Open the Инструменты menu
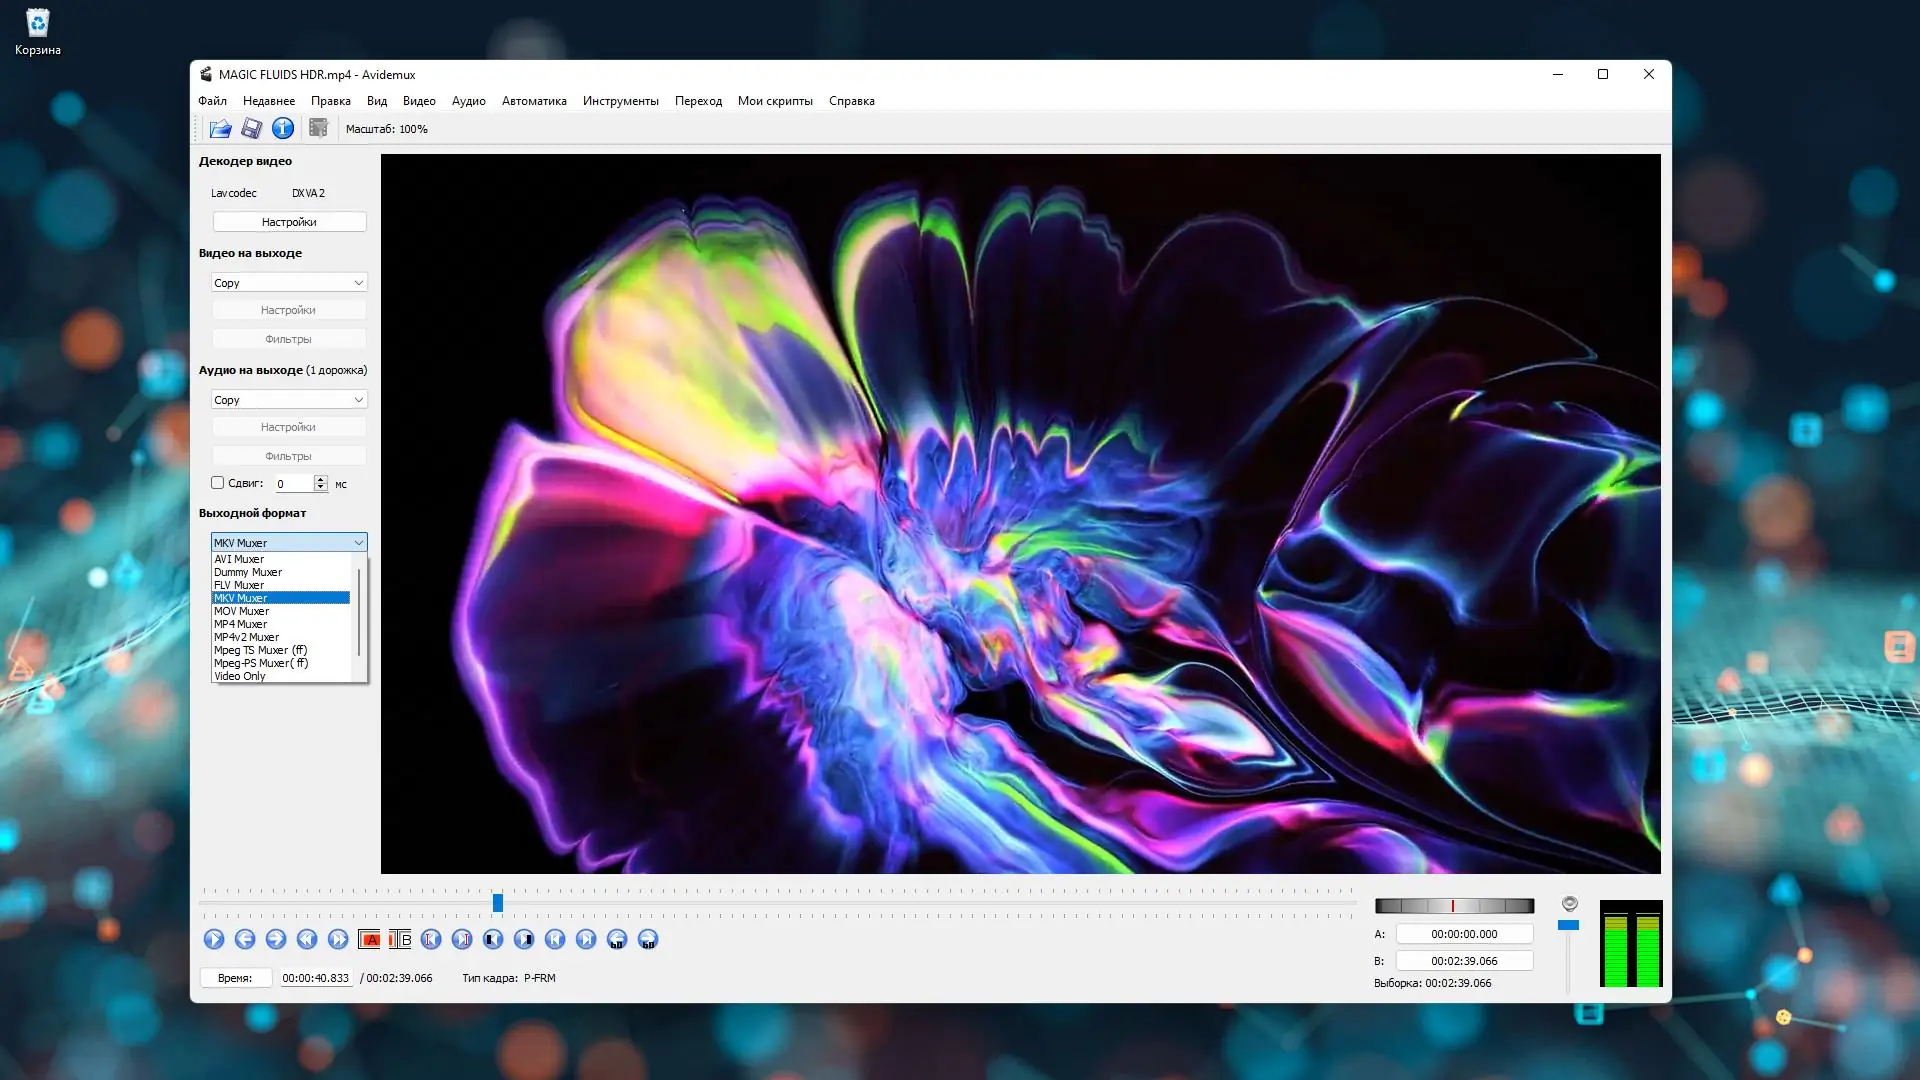The width and height of the screenshot is (1920, 1080). point(620,101)
